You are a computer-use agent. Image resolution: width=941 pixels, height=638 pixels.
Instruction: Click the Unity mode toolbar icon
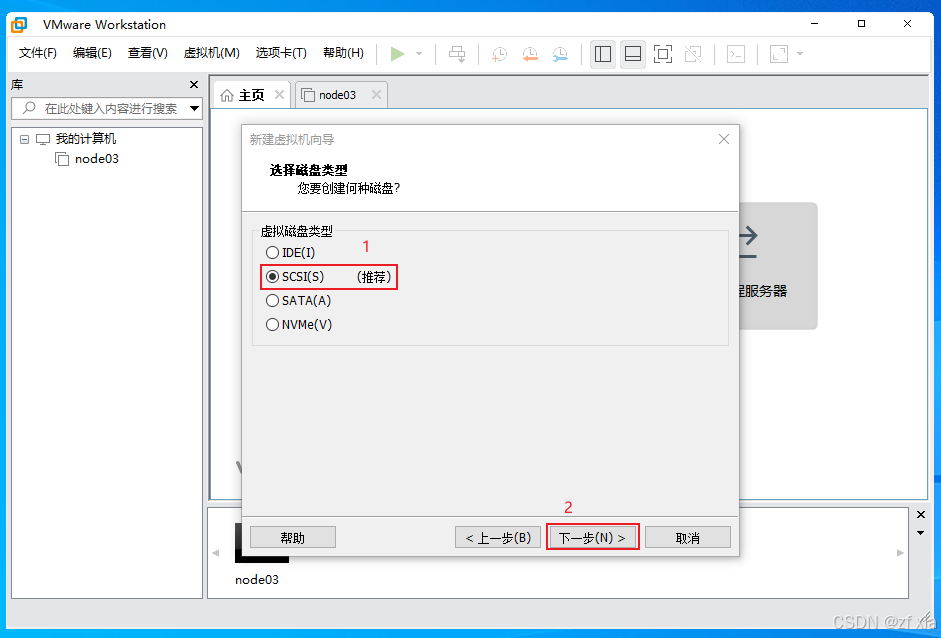click(x=693, y=54)
